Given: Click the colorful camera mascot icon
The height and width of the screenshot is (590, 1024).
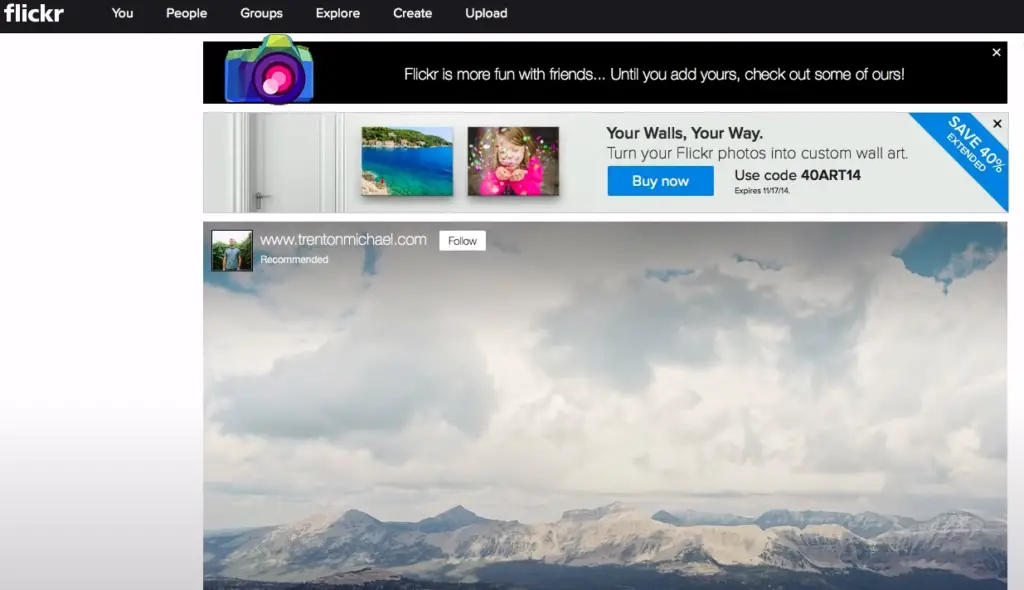Looking at the screenshot, I should (269, 70).
